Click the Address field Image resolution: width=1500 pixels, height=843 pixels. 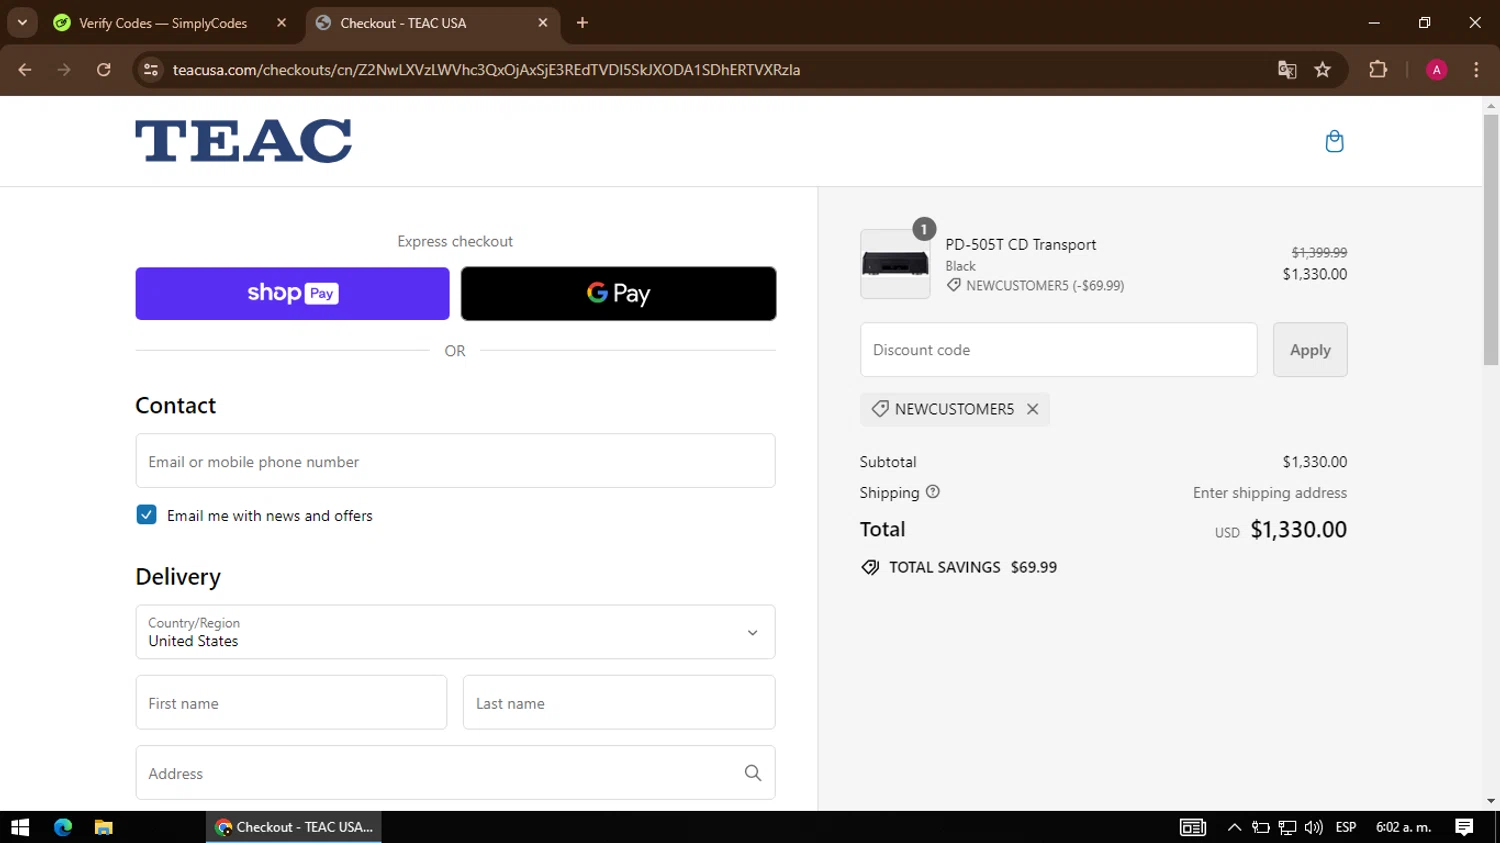(x=455, y=773)
